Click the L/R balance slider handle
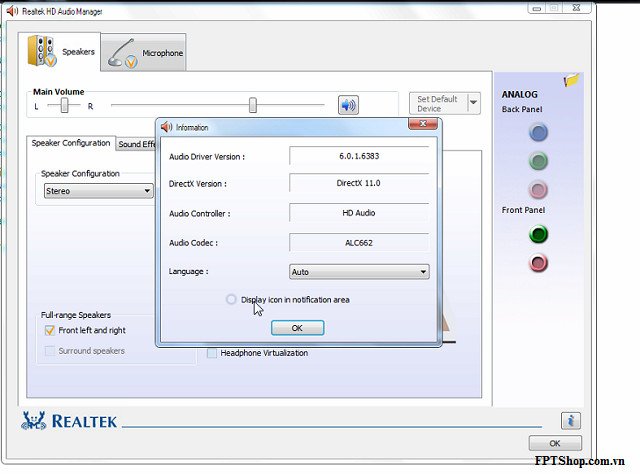Viewport: 640px width, 474px height. [64, 105]
